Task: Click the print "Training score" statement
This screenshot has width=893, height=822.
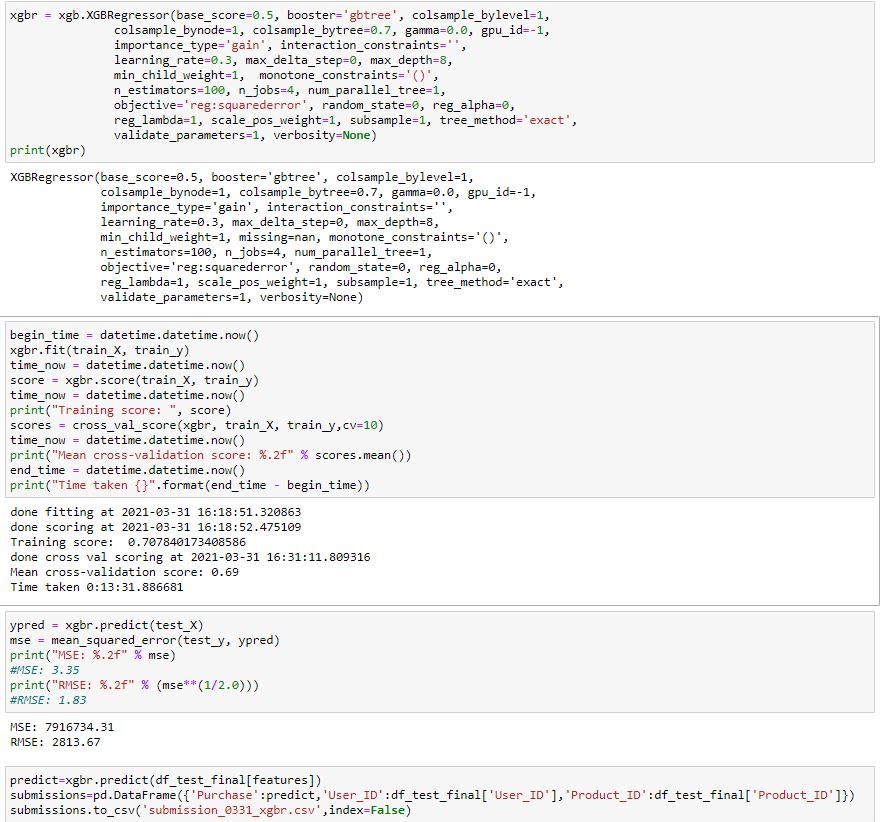Action: (120, 410)
